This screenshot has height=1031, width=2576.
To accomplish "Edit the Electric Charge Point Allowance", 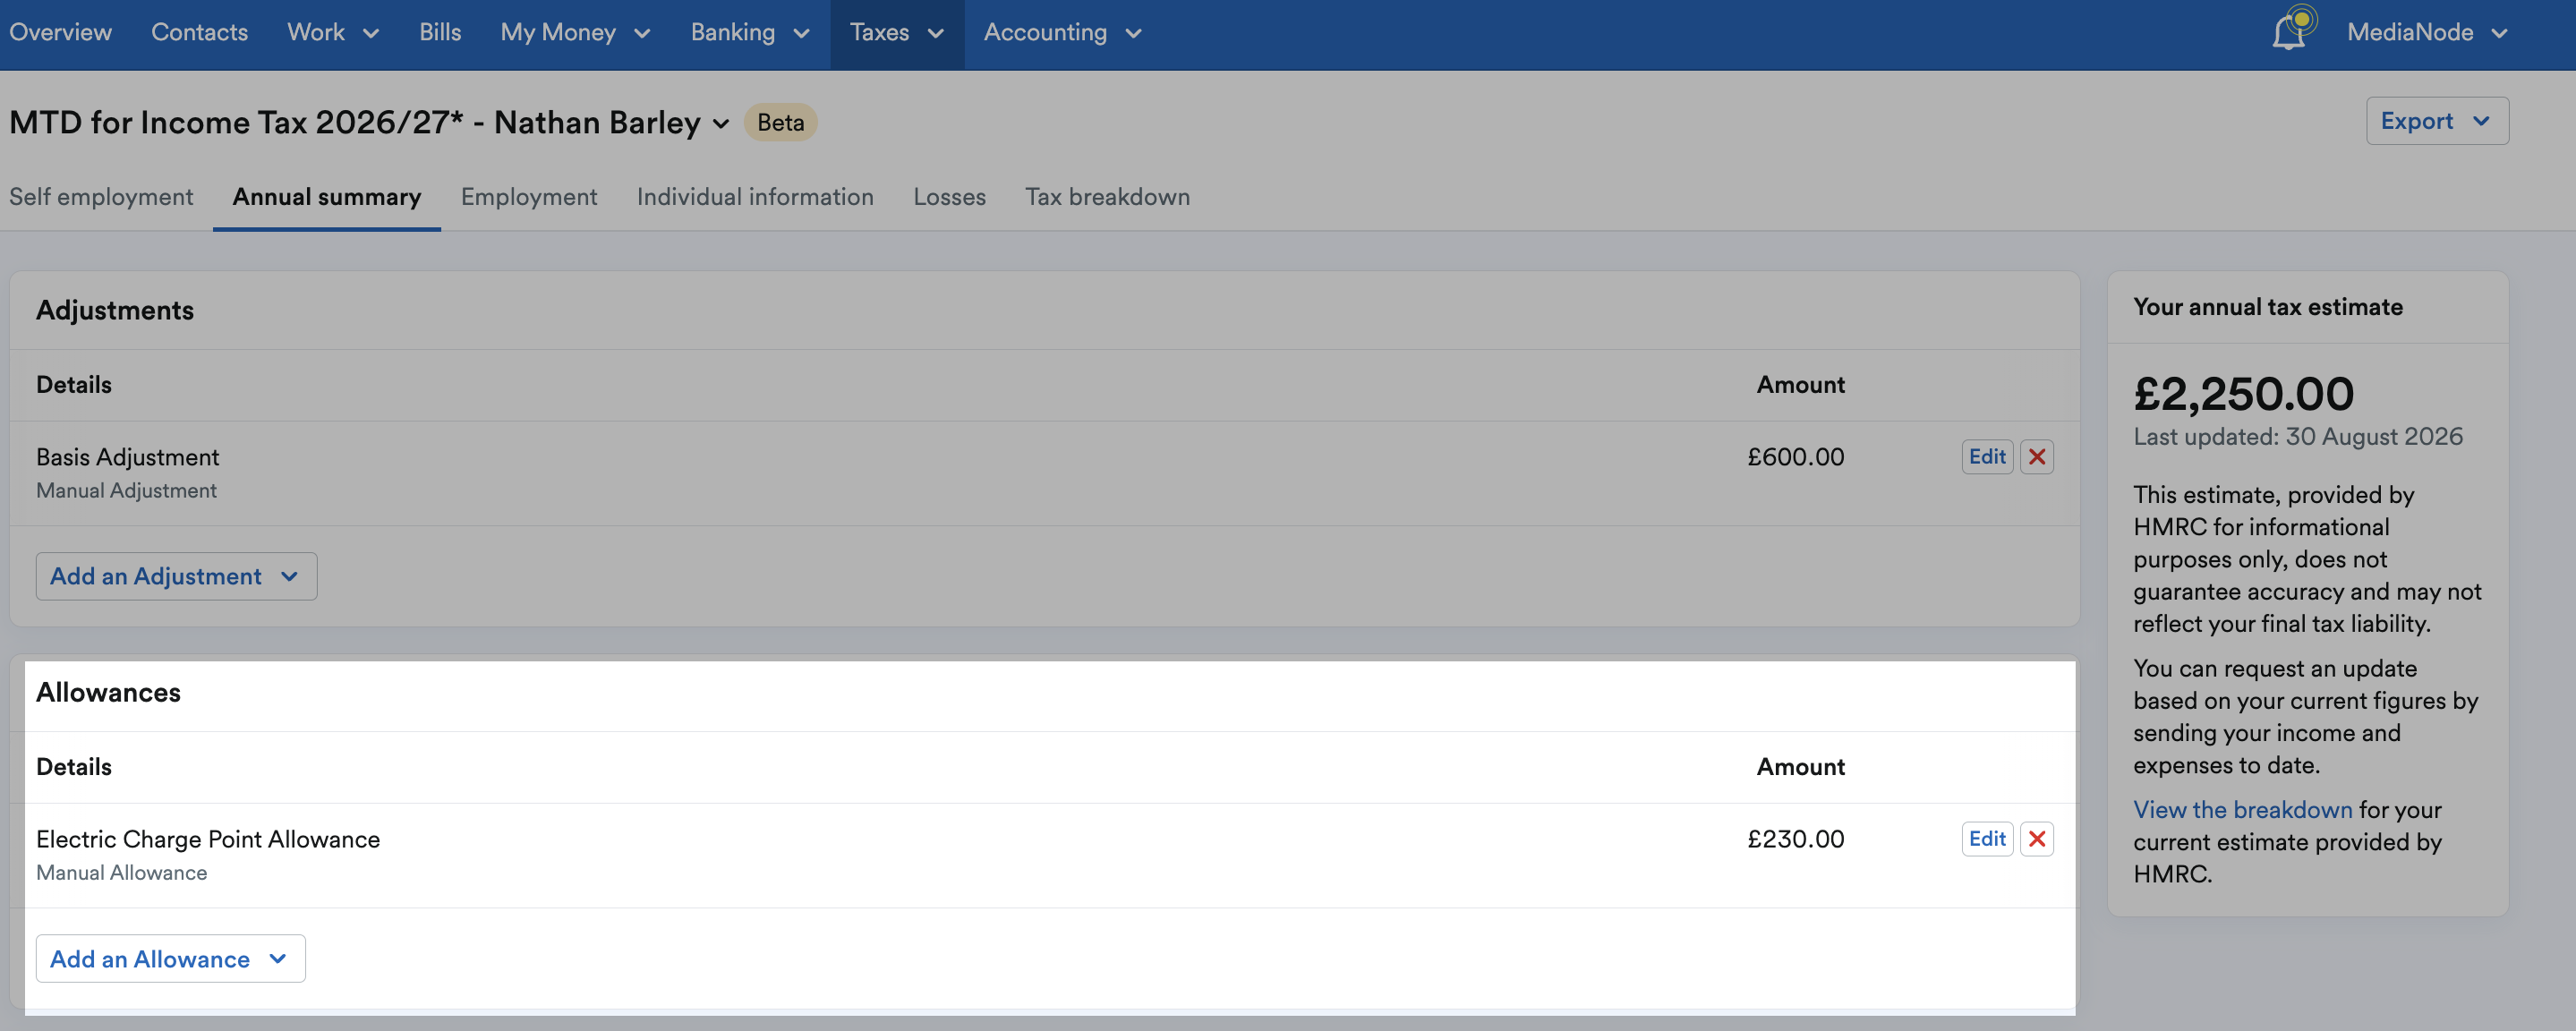I will 1987,839.
